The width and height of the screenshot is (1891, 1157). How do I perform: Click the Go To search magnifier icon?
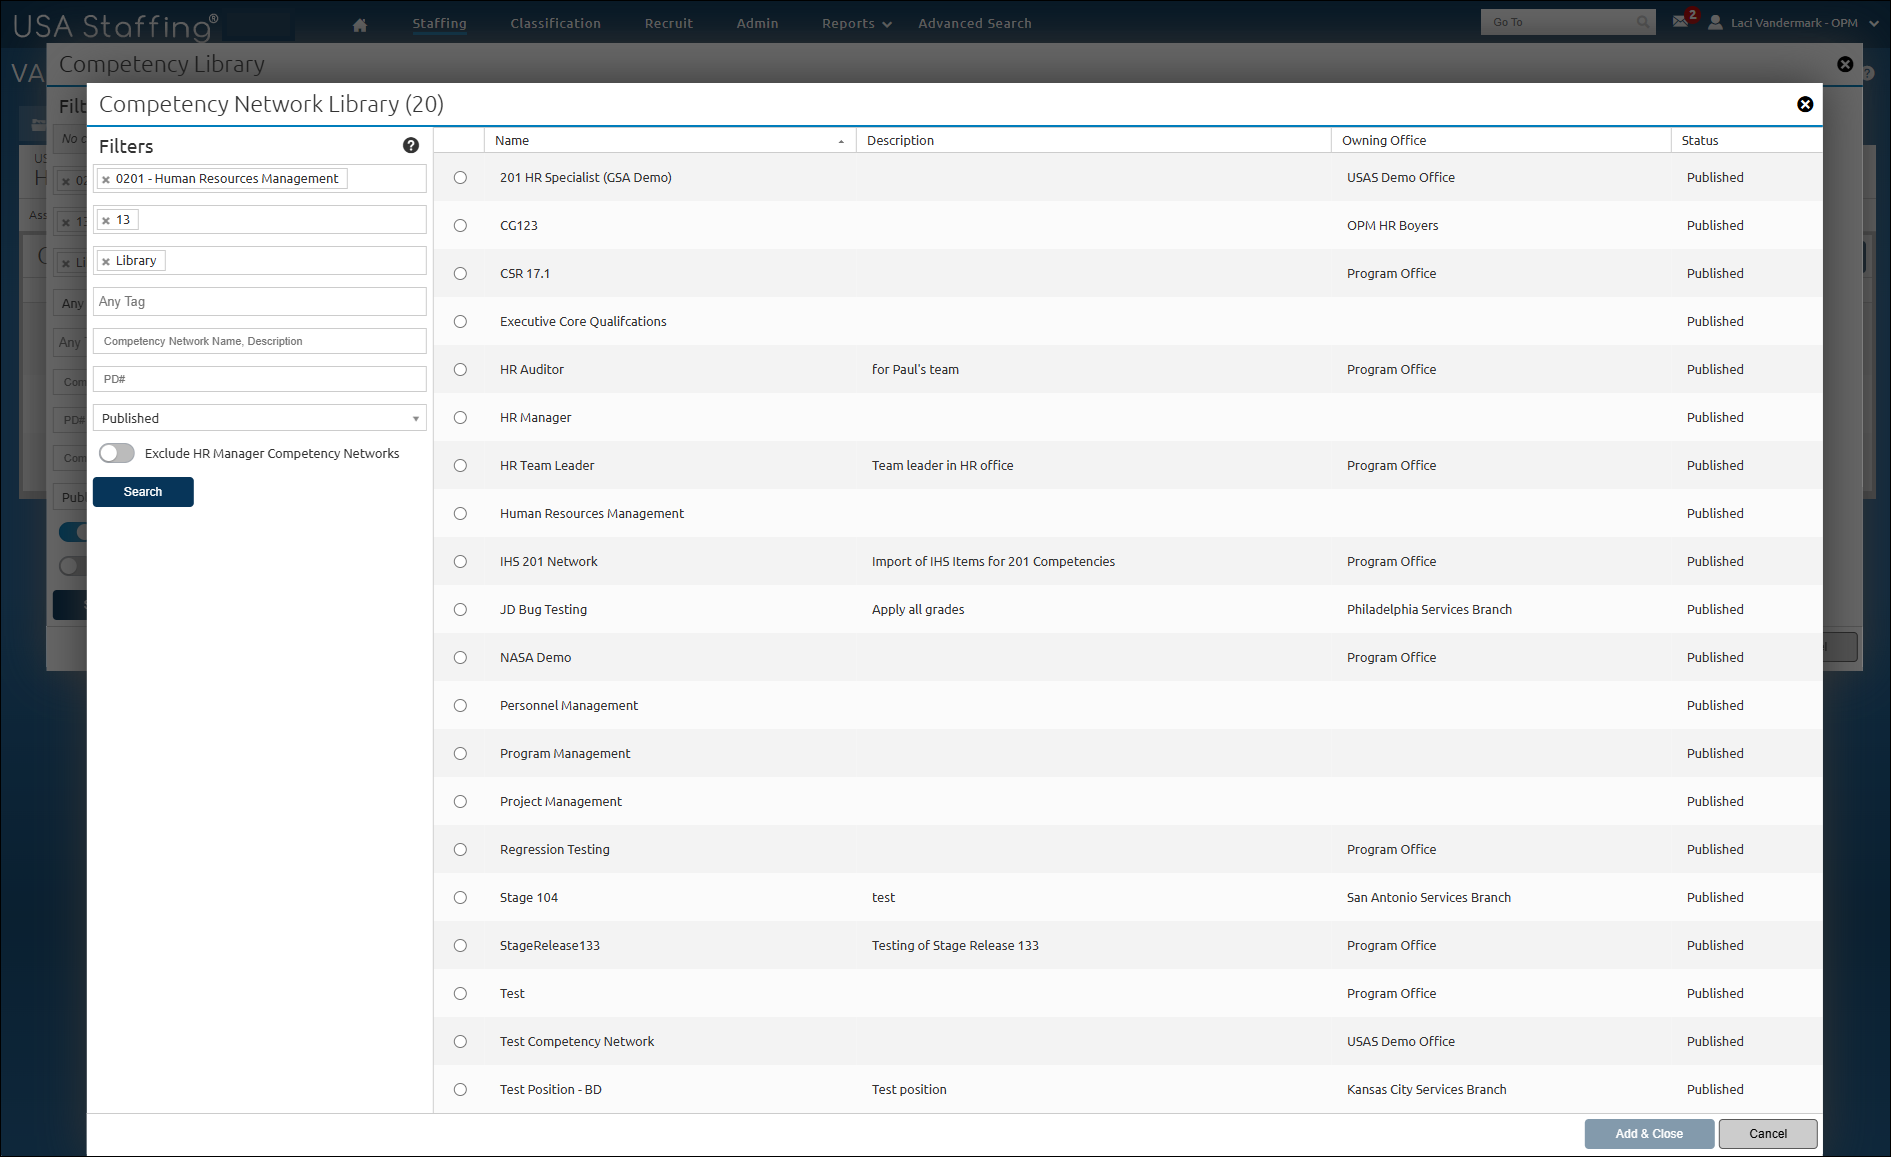click(1643, 22)
